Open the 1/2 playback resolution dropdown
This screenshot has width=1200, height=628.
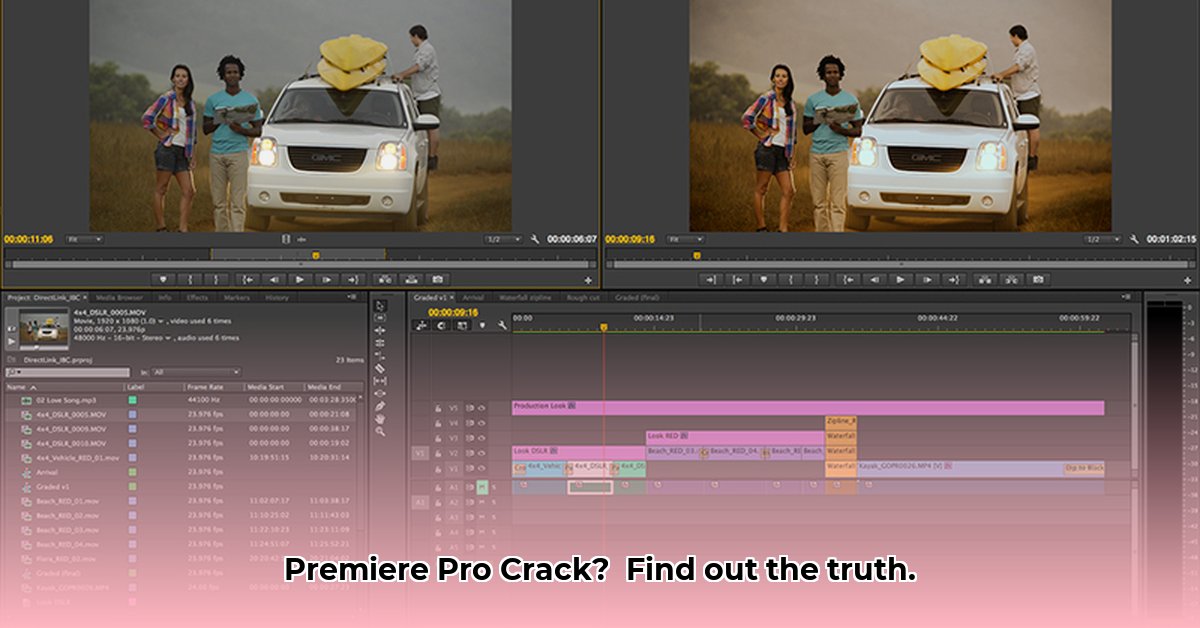point(496,239)
